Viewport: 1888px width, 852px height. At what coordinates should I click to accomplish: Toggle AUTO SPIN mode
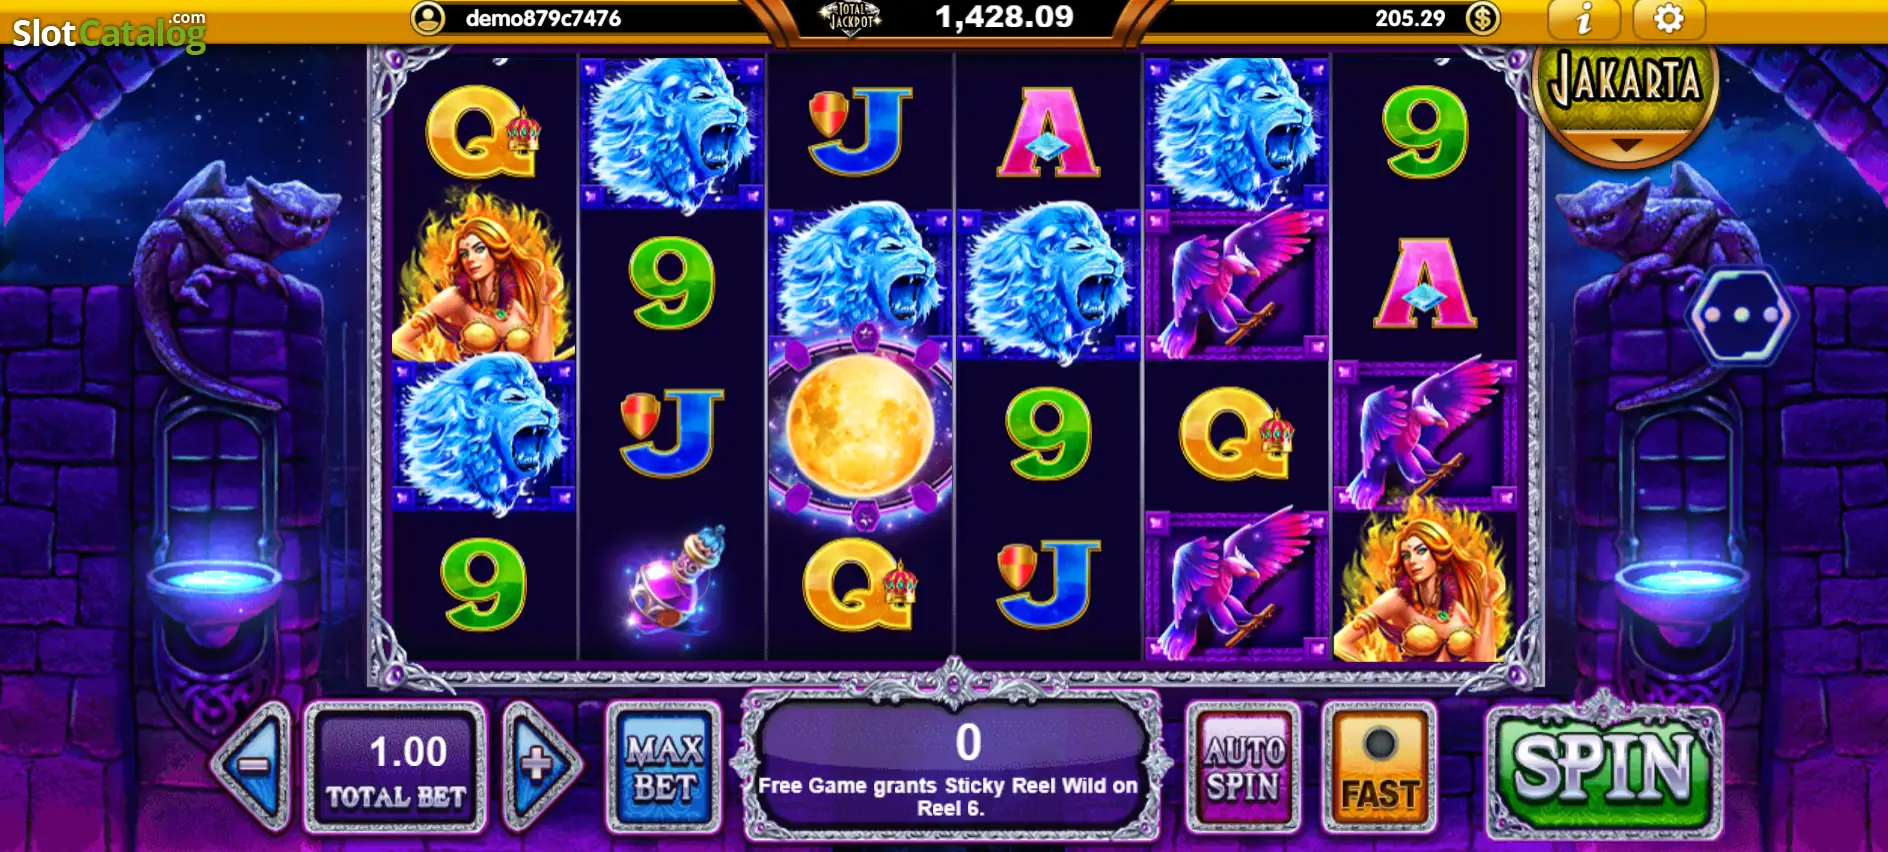(x=1243, y=767)
